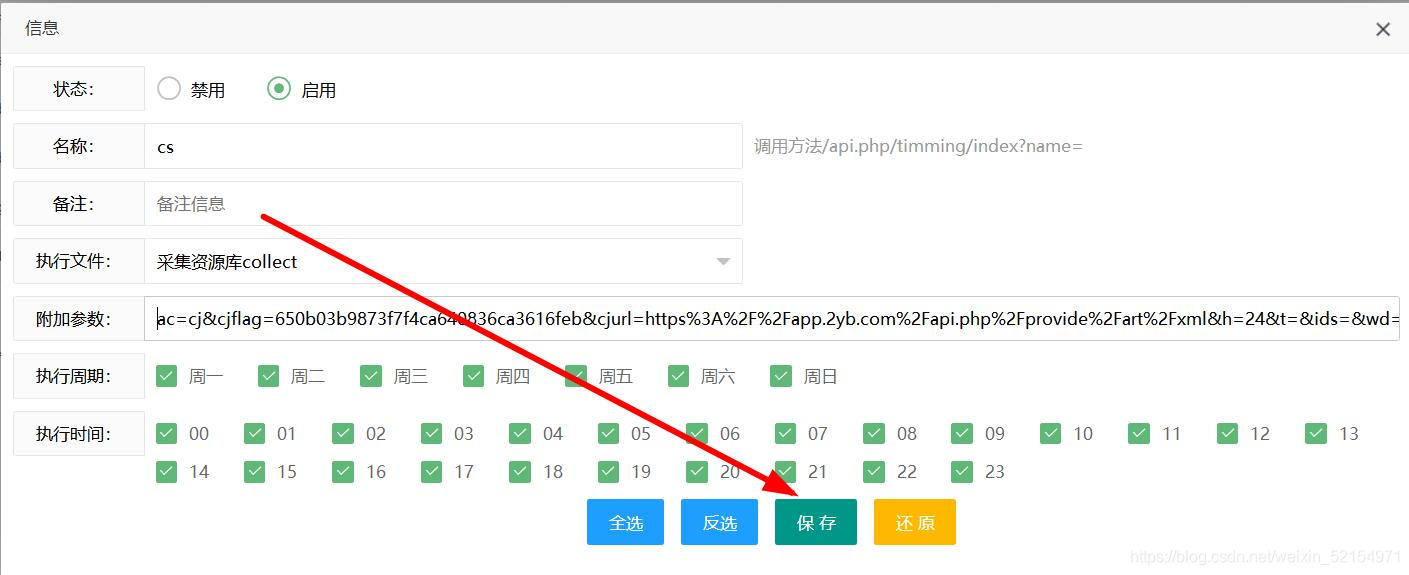This screenshot has width=1409, height=575.
Task: Expand the 采集资源库collect selection box
Action: click(430, 262)
